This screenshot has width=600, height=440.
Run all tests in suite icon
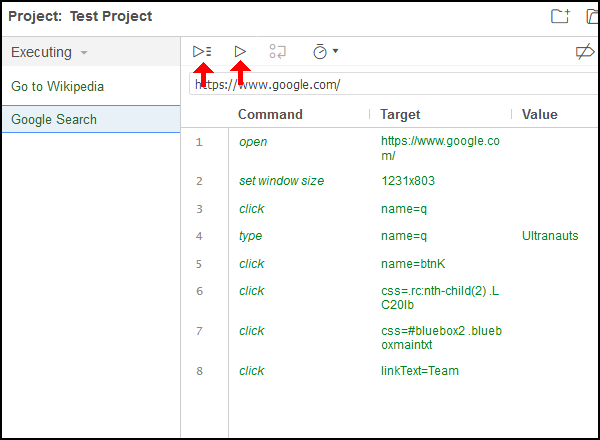[202, 51]
